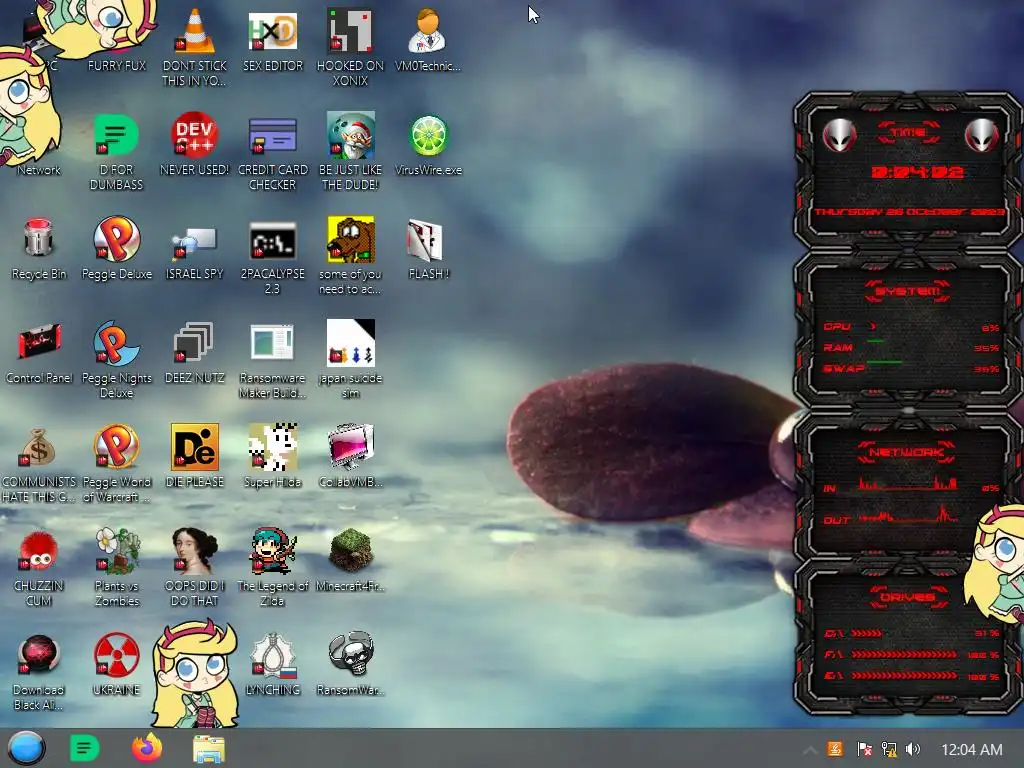Screen dimensions: 1024x768
Task: Open the Peggle World of Warcraft icon
Action: click(x=116, y=464)
